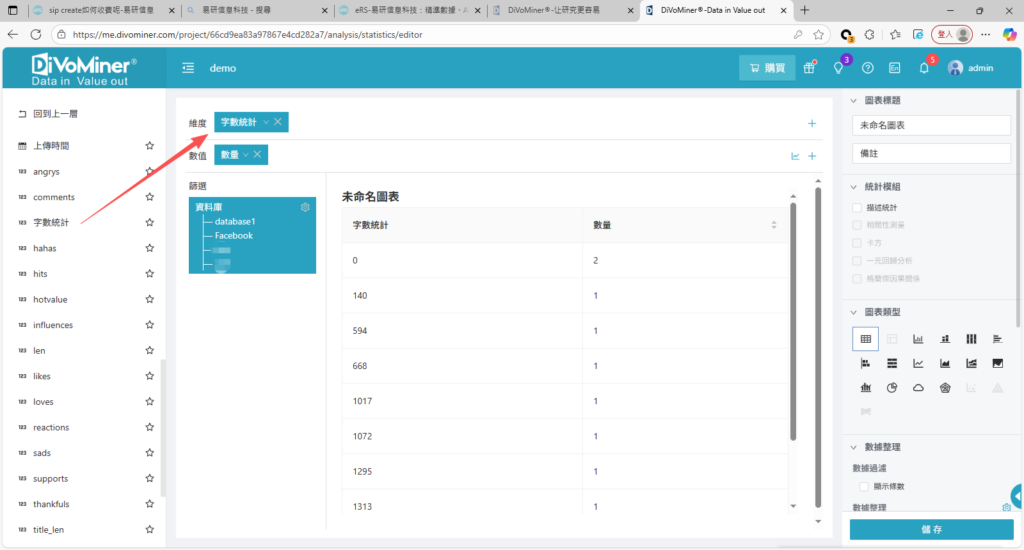Star the comments field as favorite

(149, 197)
